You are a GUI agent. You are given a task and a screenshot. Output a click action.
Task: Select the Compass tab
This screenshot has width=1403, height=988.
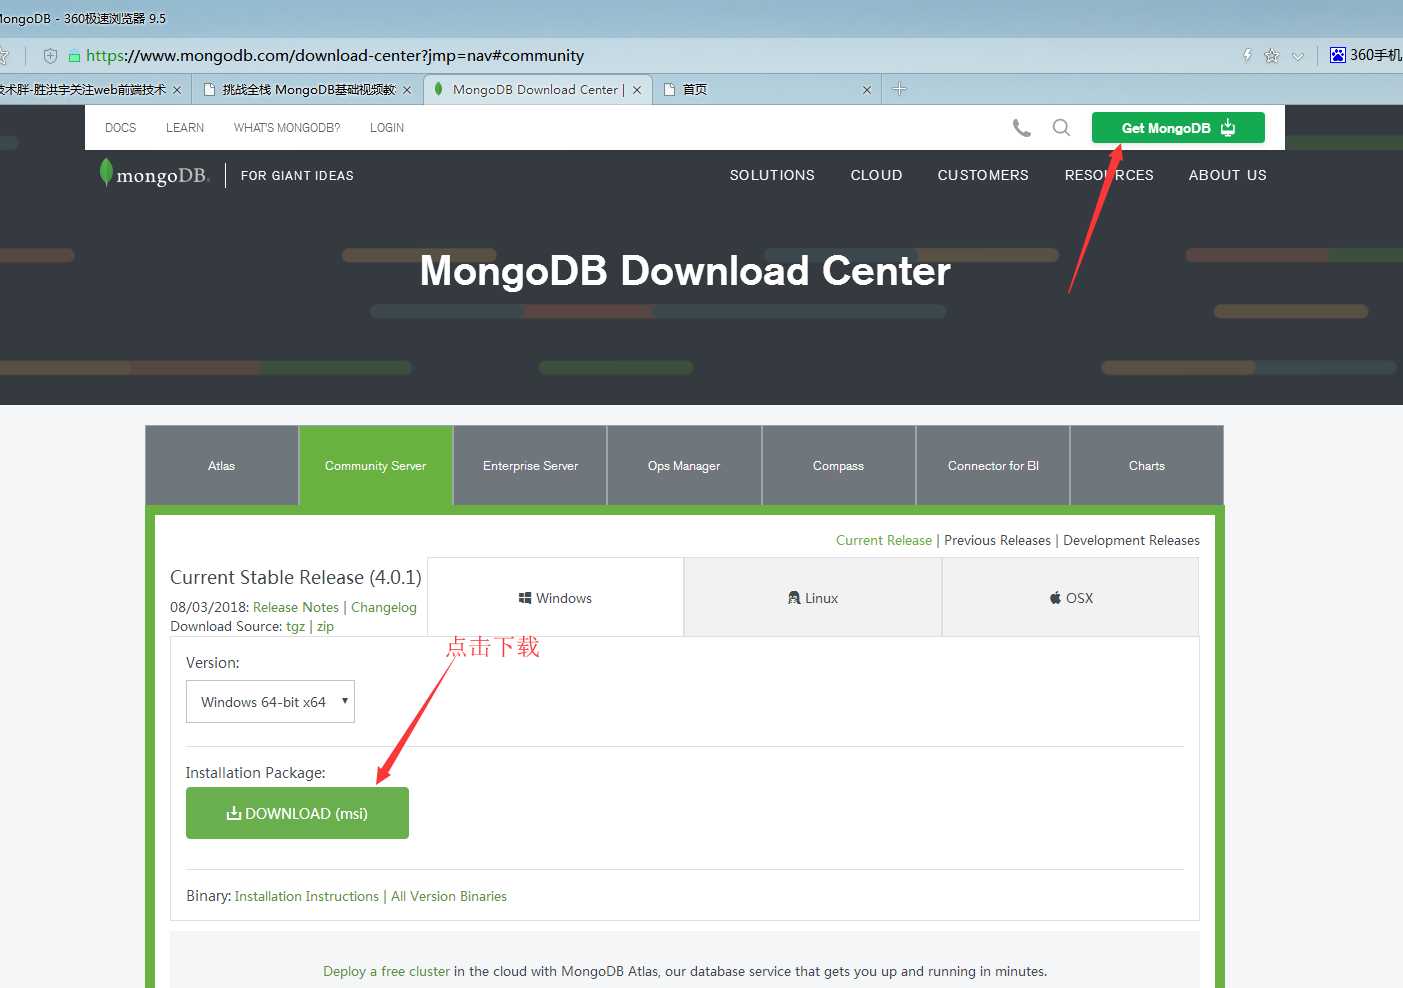839,466
